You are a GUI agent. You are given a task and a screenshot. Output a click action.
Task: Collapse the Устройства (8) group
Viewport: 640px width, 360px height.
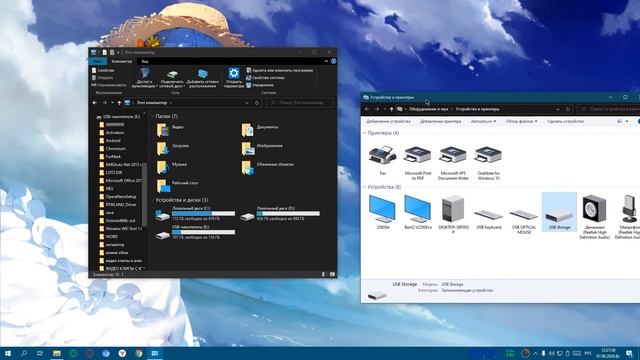(x=364, y=187)
